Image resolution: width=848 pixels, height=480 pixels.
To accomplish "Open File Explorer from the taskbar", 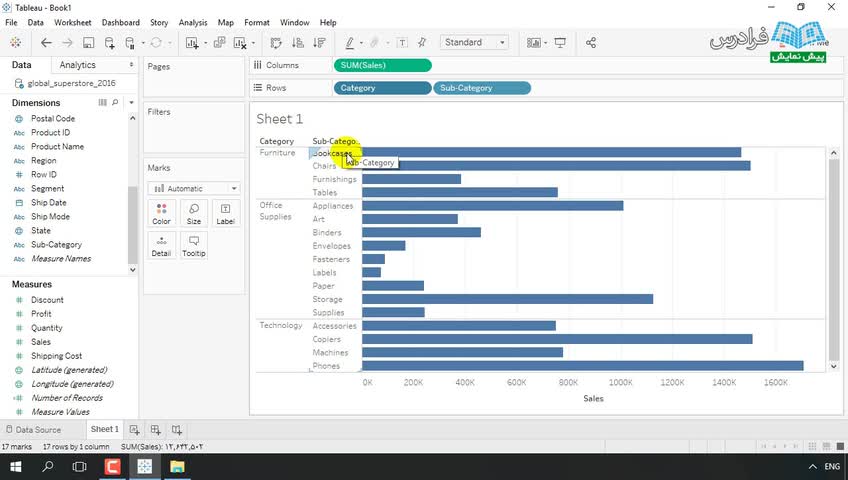I will tap(177, 466).
